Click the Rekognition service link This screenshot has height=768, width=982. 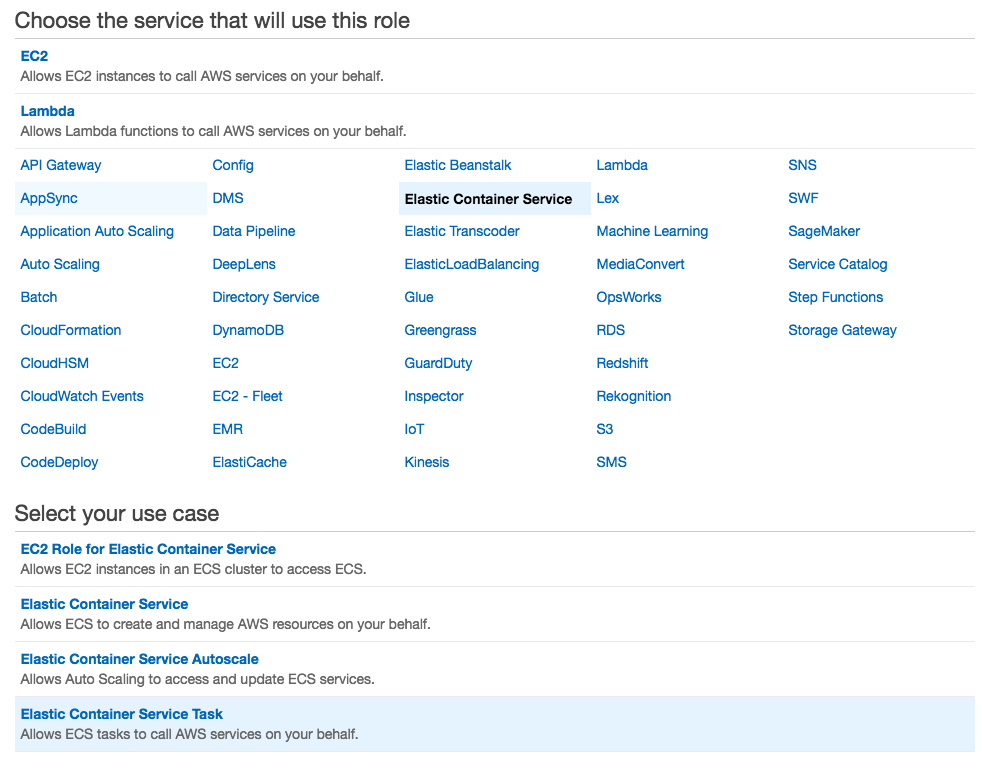point(634,396)
